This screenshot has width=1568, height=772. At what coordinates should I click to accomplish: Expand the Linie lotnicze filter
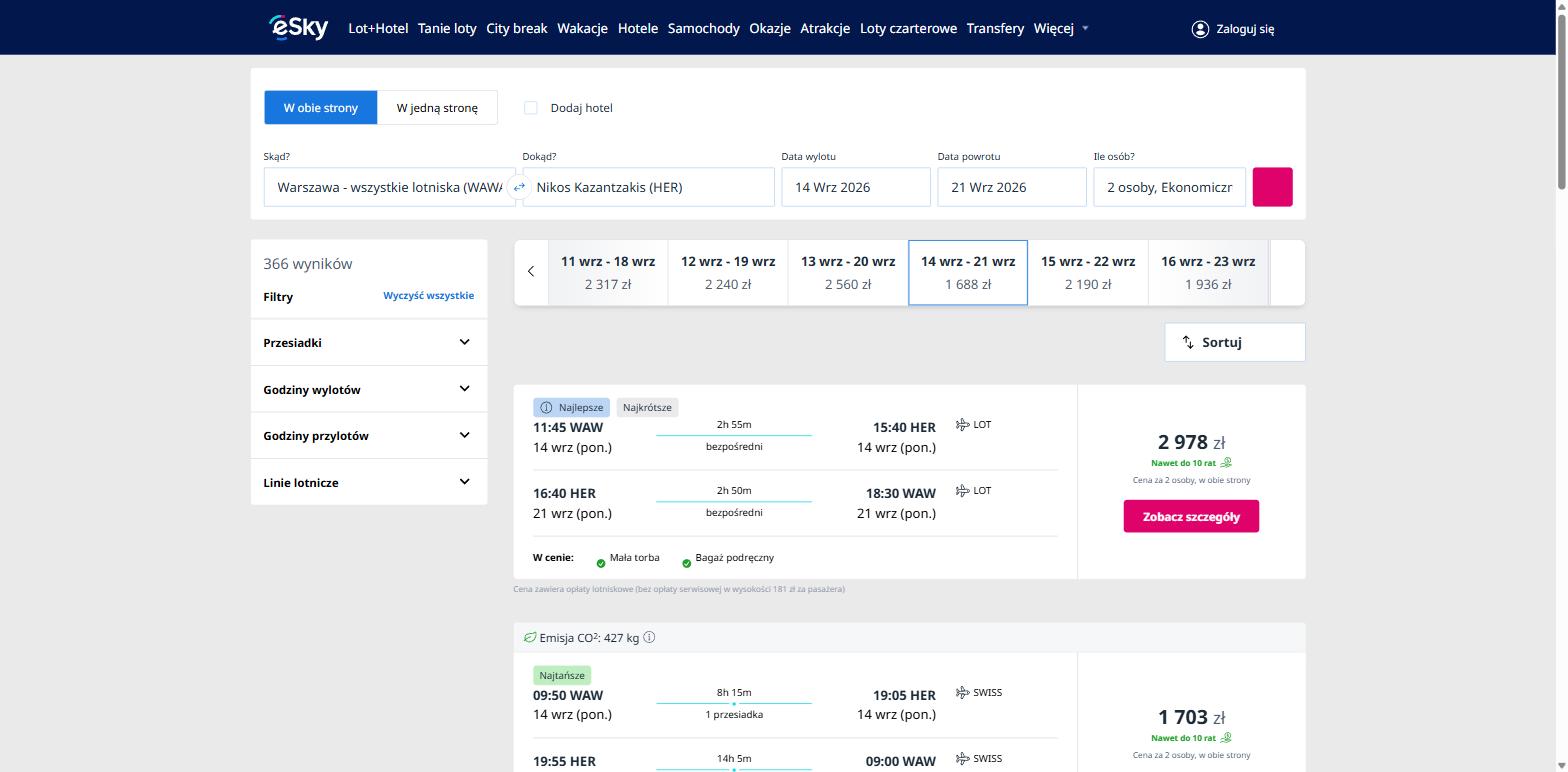click(368, 482)
